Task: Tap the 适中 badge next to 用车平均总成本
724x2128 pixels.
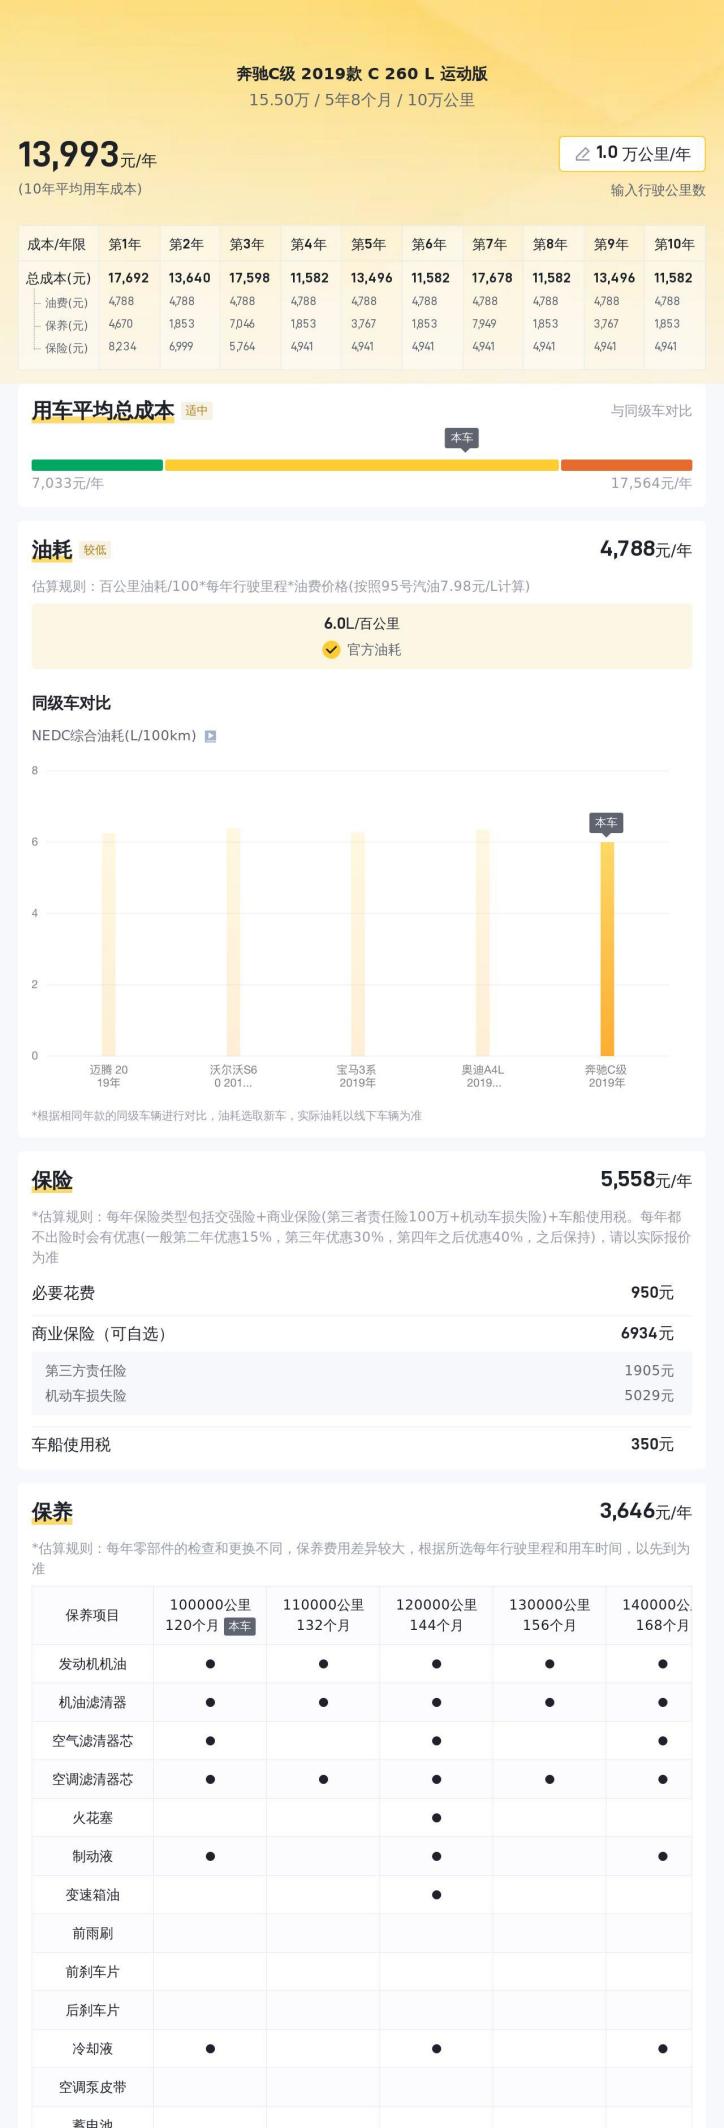Action: point(197,411)
